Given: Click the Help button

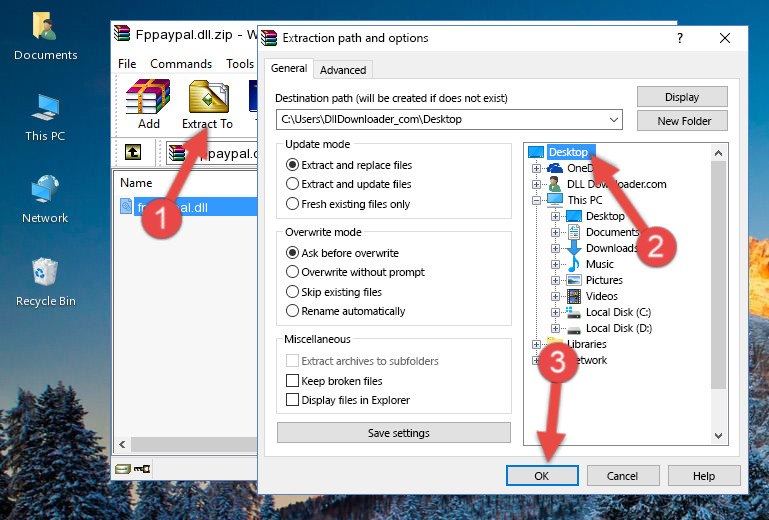Looking at the screenshot, I should [704, 476].
